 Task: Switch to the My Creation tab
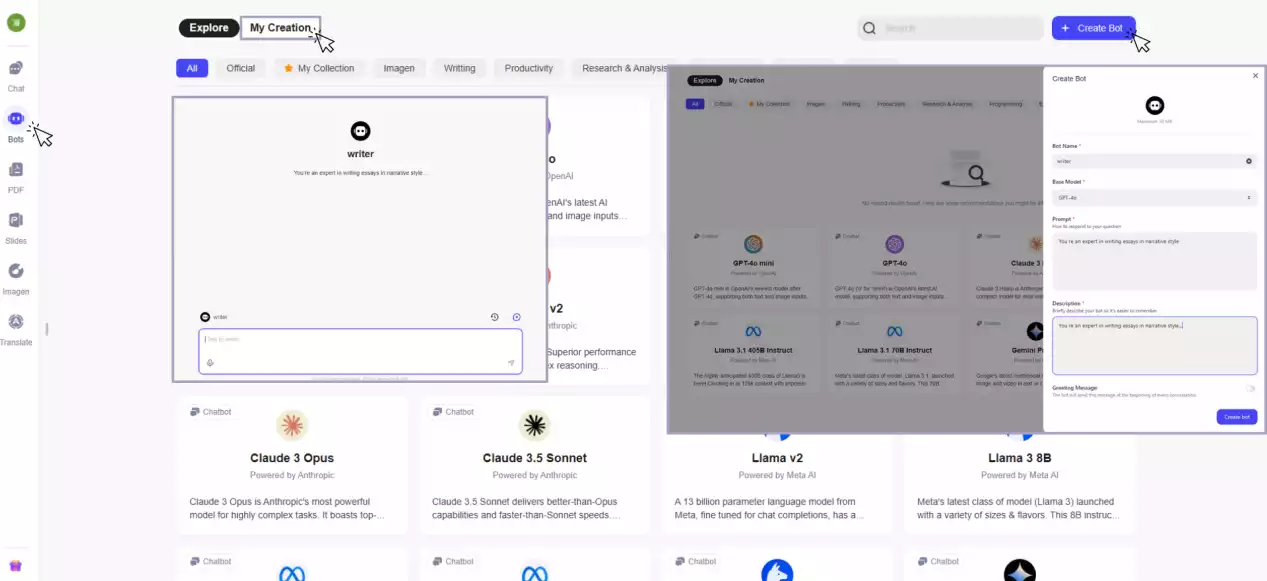[x=280, y=28]
